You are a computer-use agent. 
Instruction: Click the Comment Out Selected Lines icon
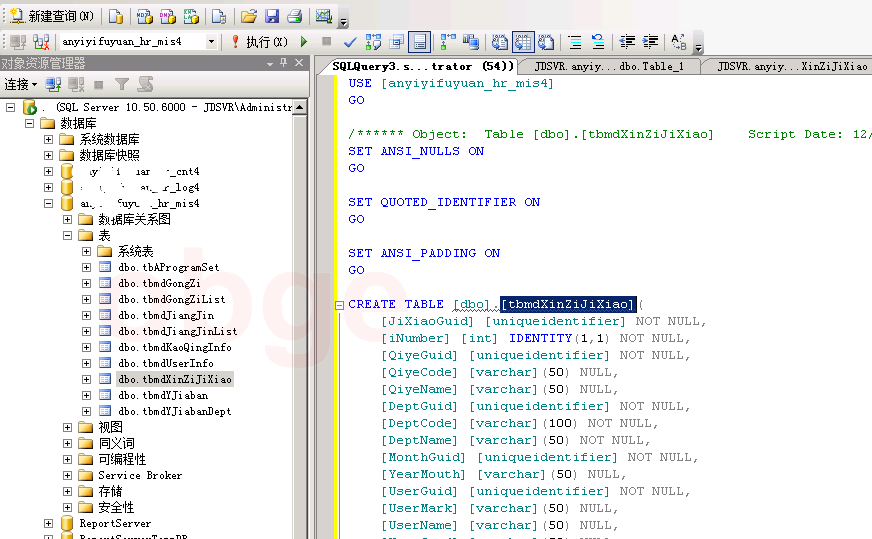tap(575, 42)
